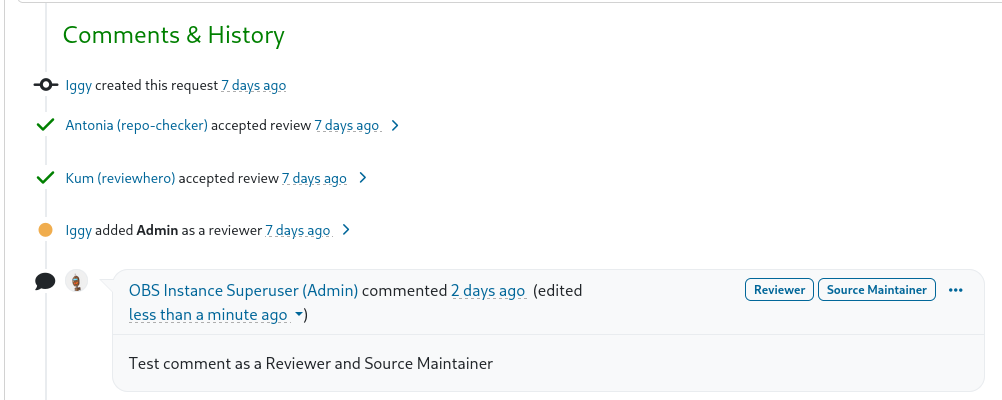The height and width of the screenshot is (400, 1002).
Task: Expand Antonia's accepted review details chevron
Action: 395,126
